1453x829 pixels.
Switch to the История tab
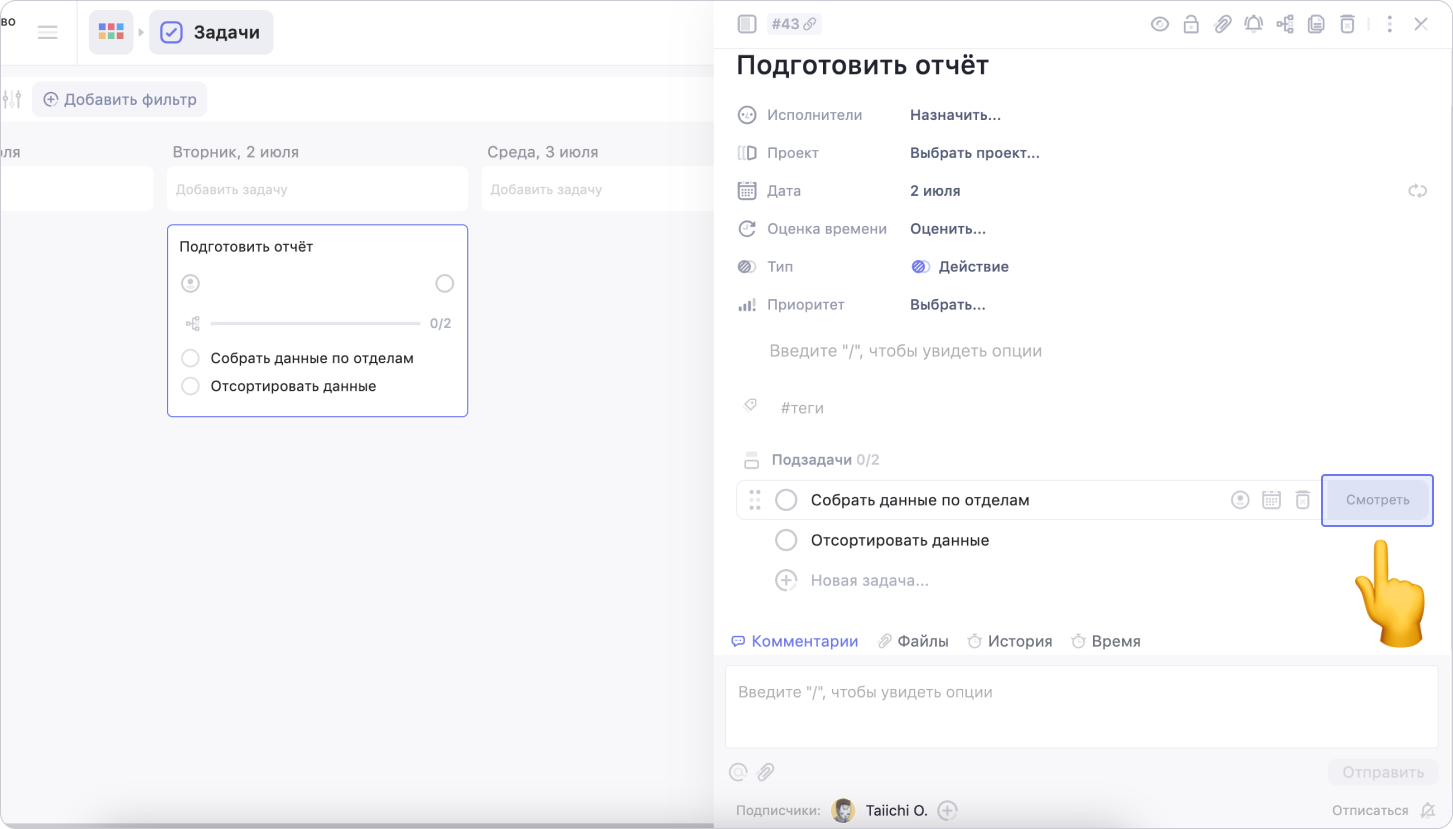[1010, 641]
